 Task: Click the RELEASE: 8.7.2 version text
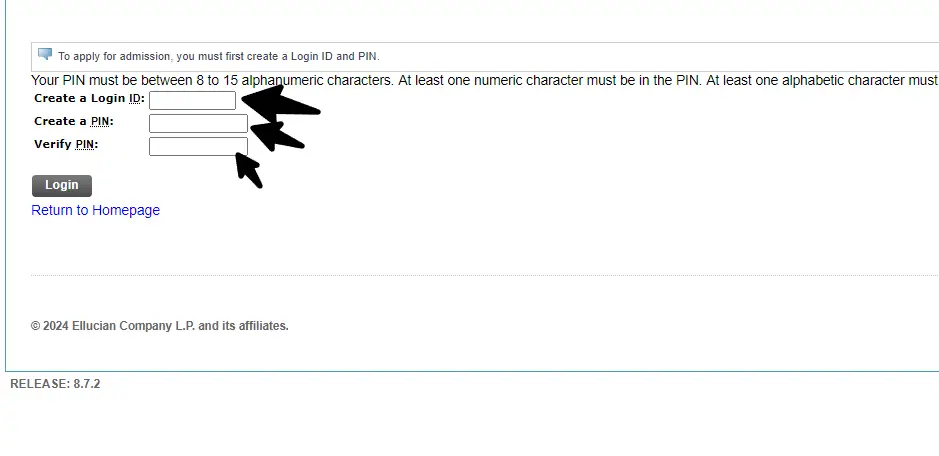(55, 384)
